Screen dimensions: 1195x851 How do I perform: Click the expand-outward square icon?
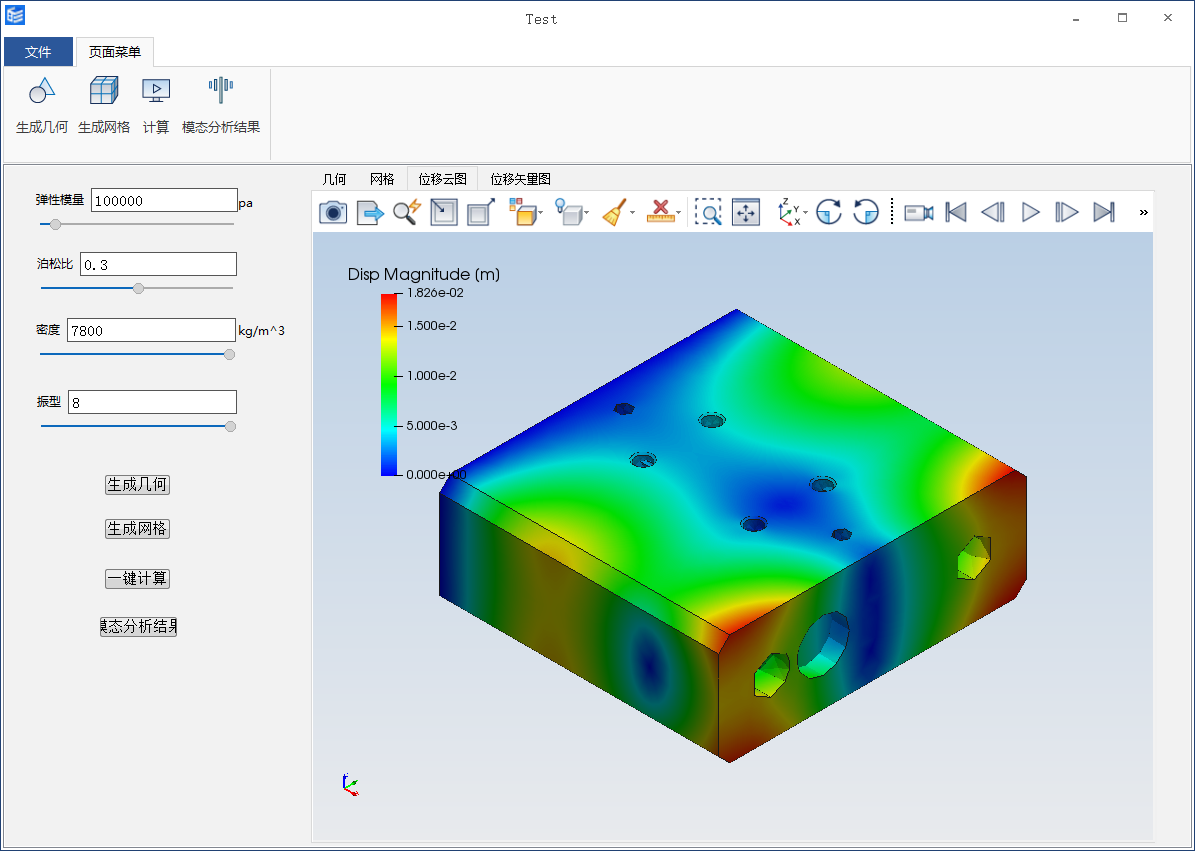(480, 212)
